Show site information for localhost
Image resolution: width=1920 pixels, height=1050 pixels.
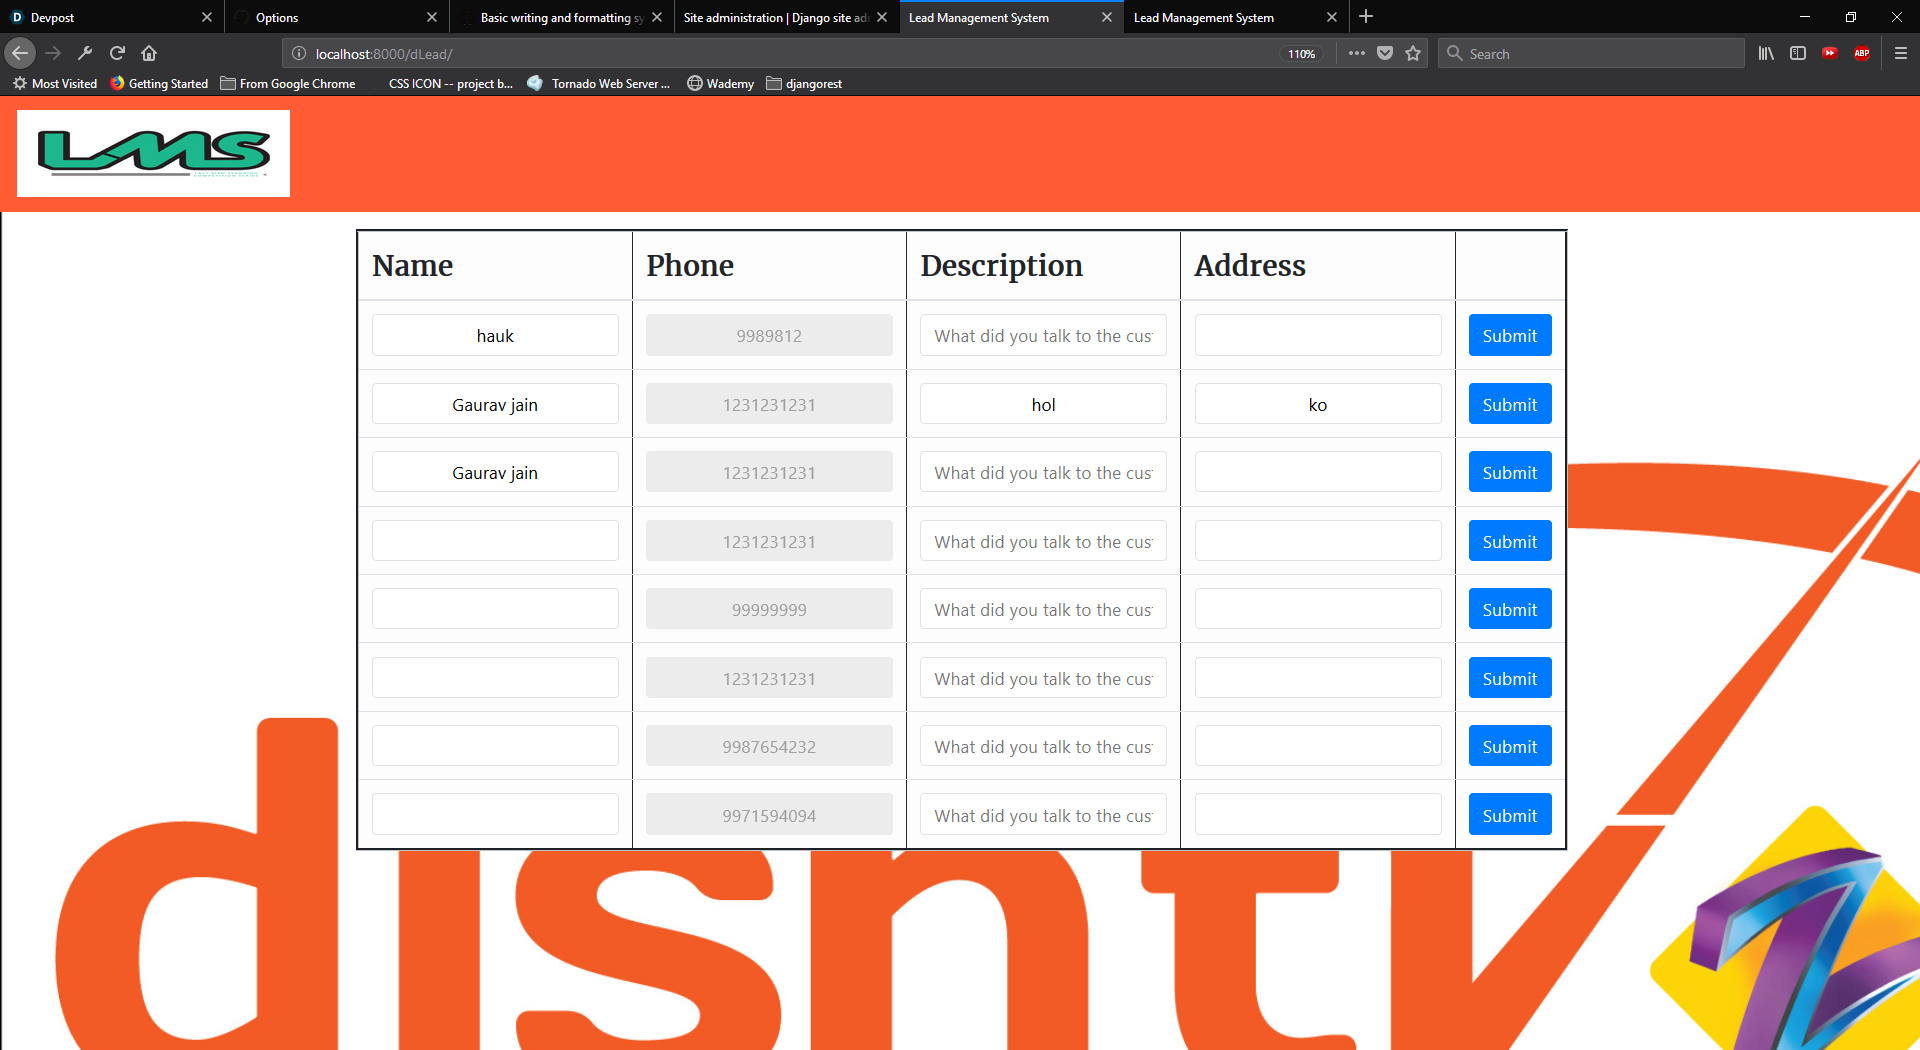(x=298, y=54)
